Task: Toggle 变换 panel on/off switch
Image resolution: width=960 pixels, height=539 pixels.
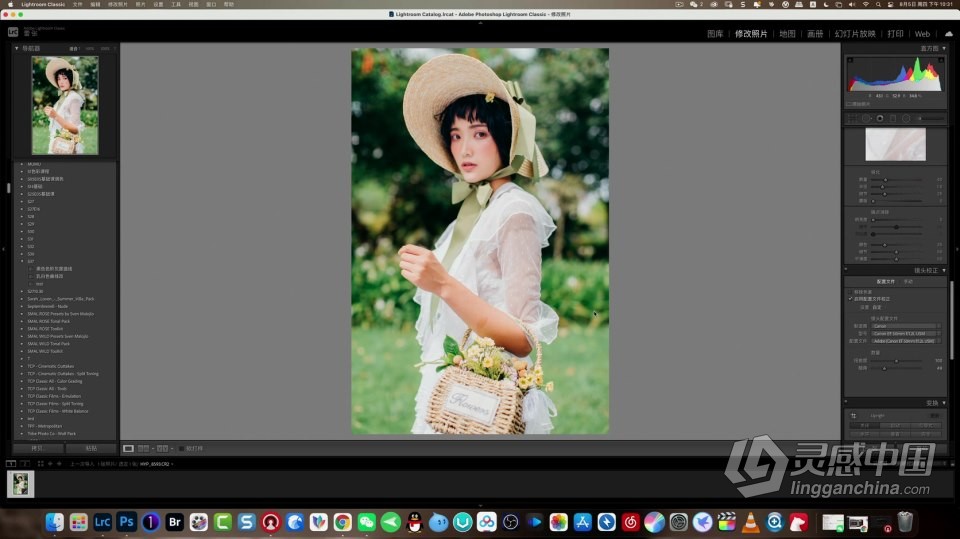Action: [x=846, y=403]
